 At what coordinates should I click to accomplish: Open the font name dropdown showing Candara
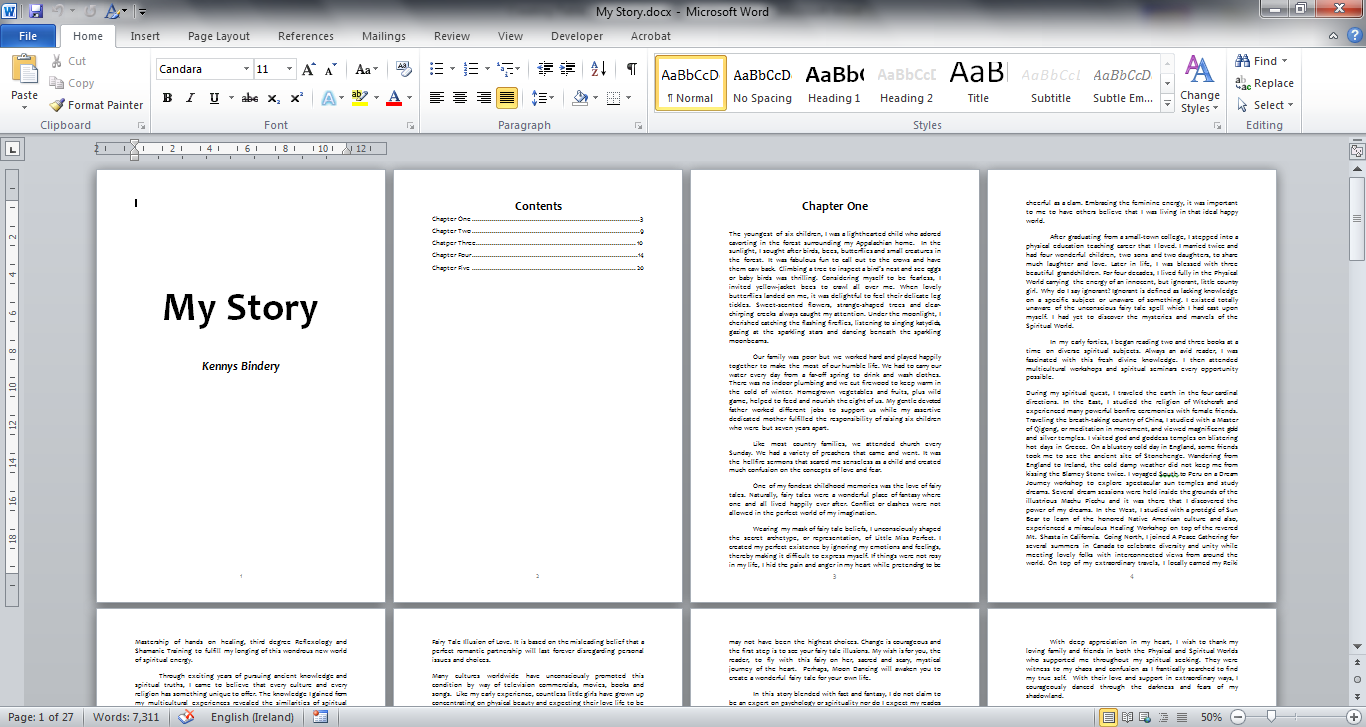(x=204, y=69)
